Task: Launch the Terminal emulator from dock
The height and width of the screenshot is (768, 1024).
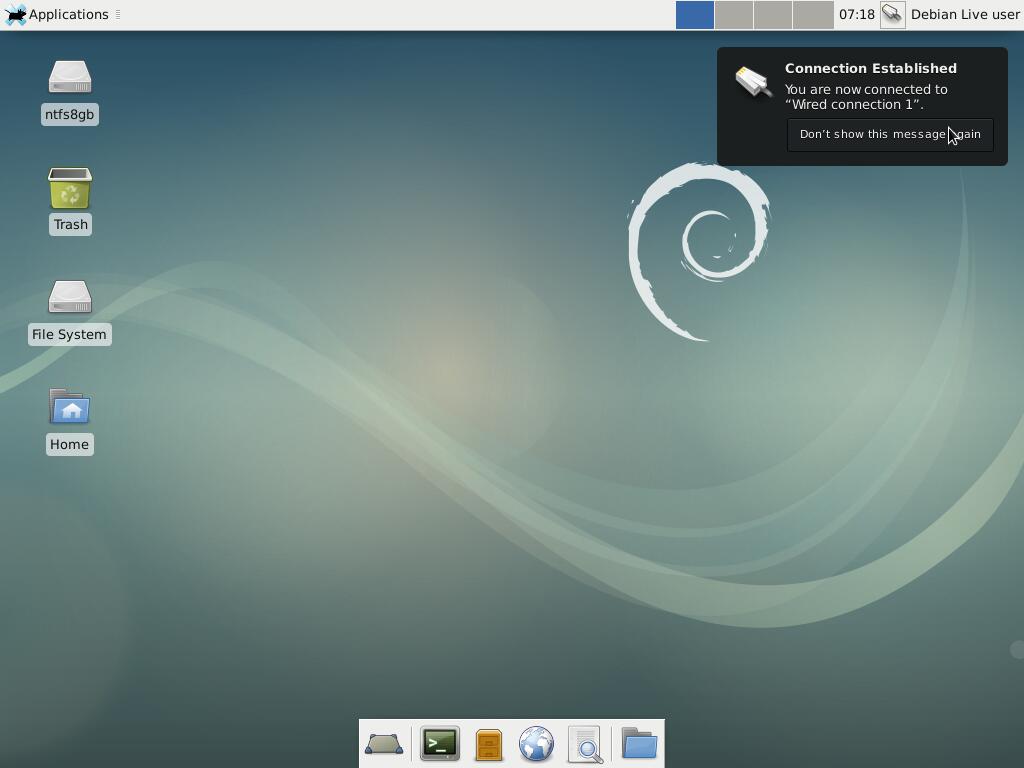Action: click(x=440, y=744)
